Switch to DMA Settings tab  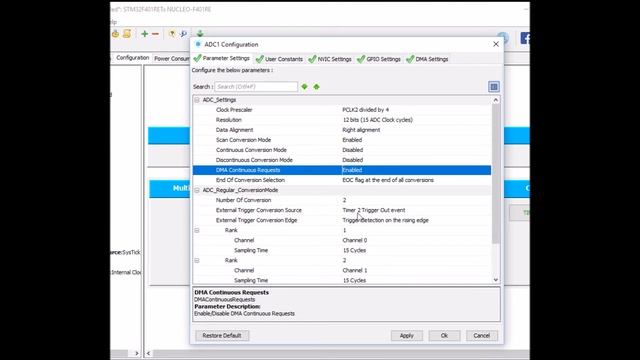pyautogui.click(x=427, y=59)
